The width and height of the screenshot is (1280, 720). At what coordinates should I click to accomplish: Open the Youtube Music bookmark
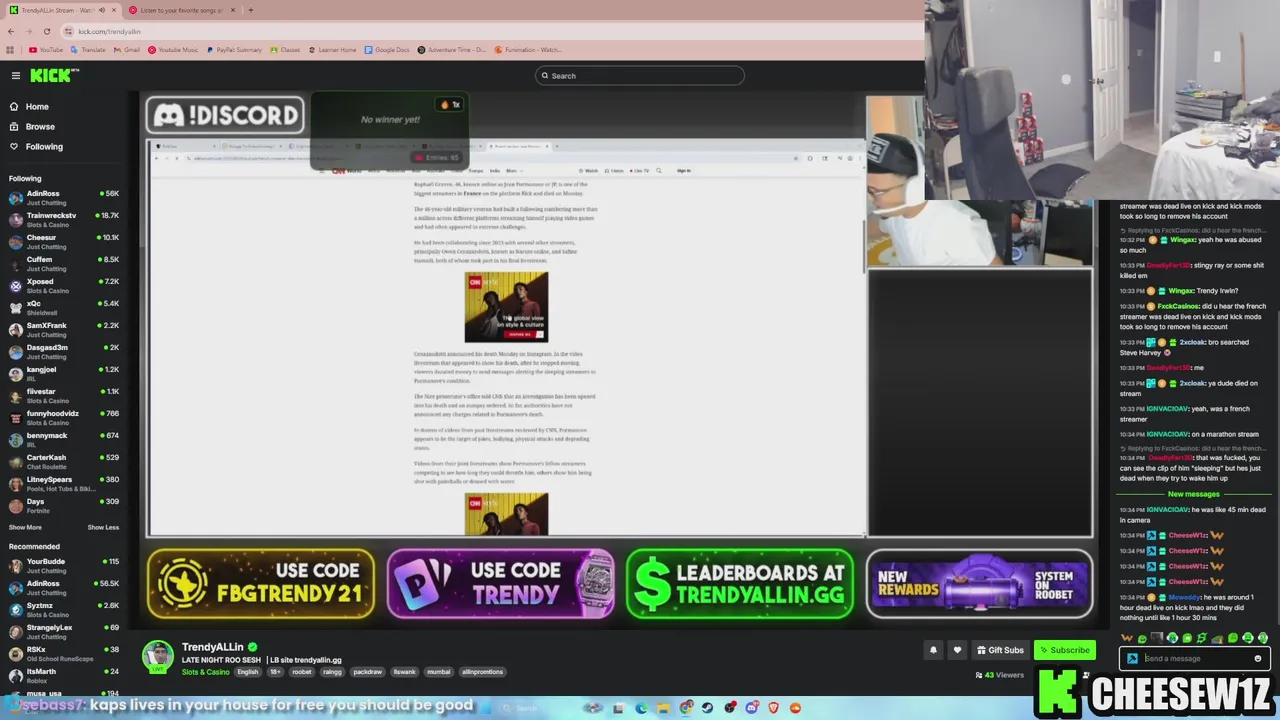[173, 50]
